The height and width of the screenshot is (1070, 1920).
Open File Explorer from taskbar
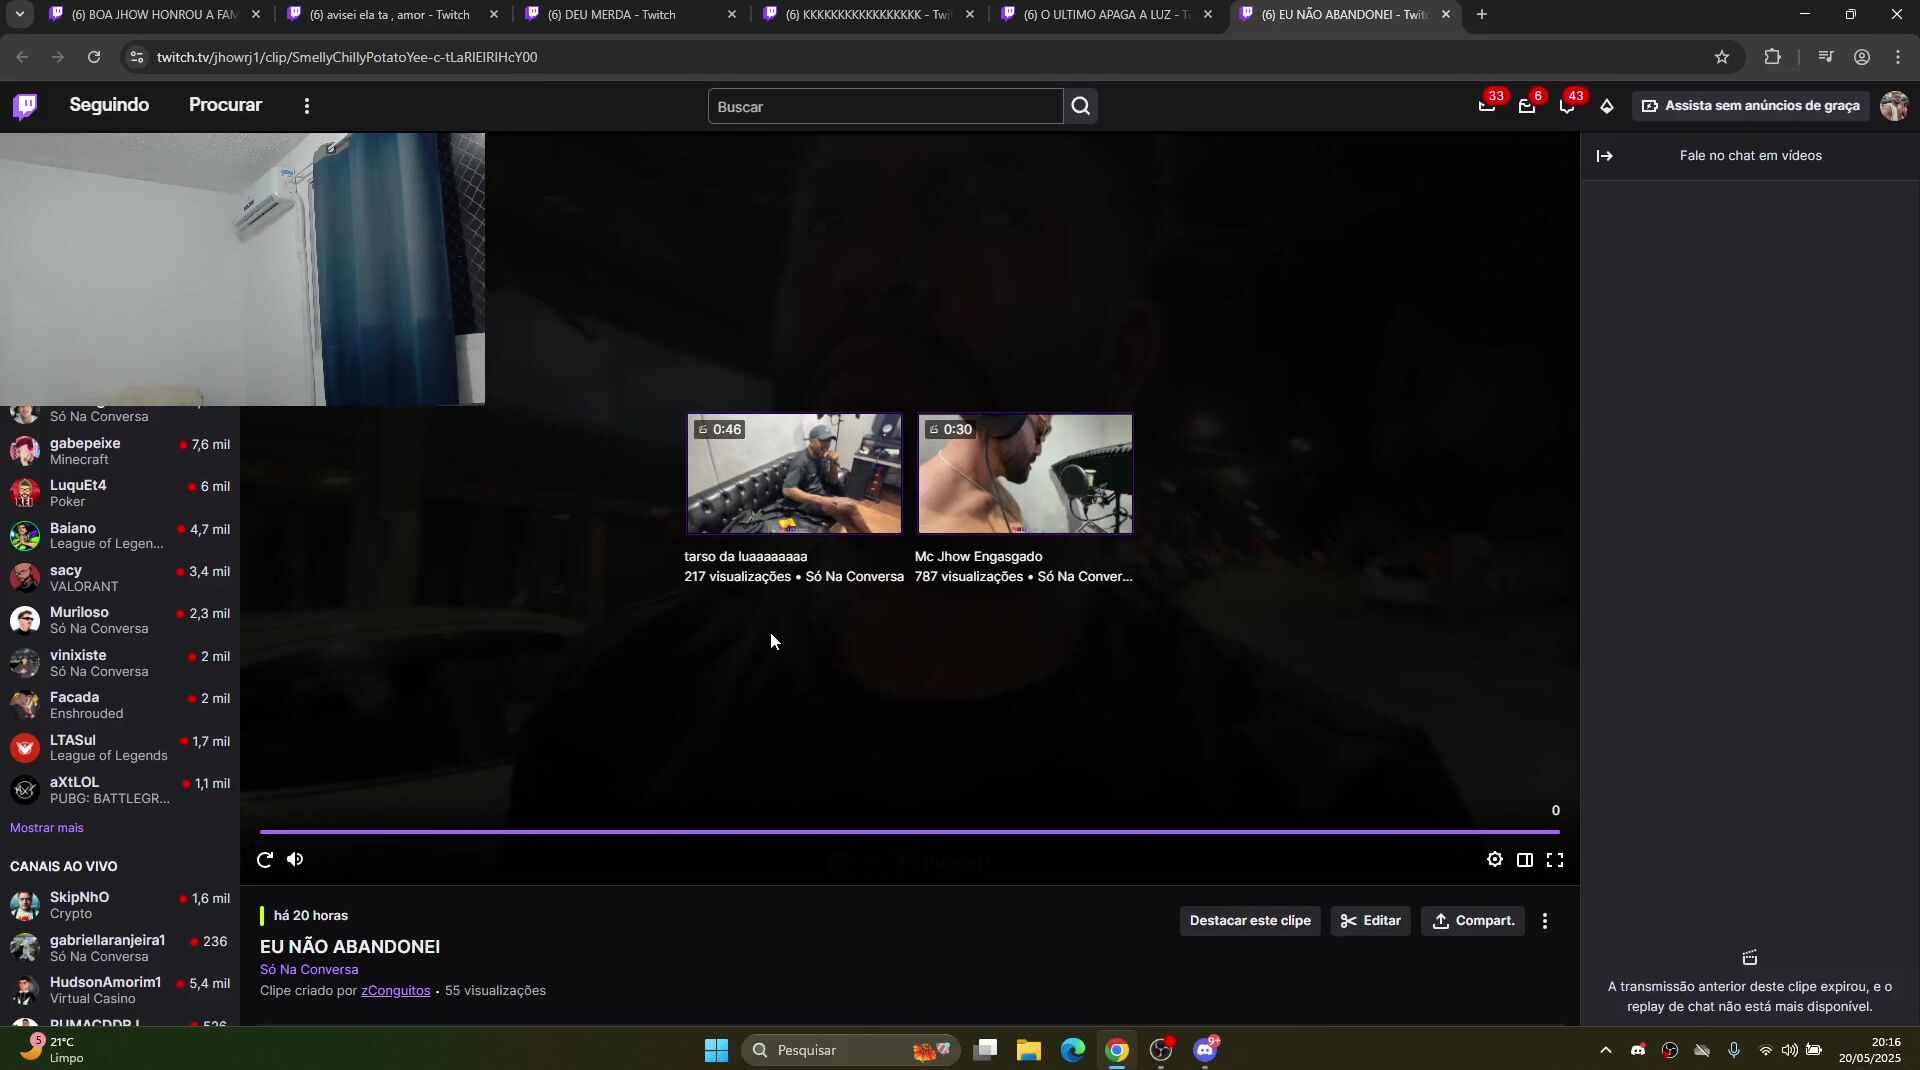(1029, 1050)
